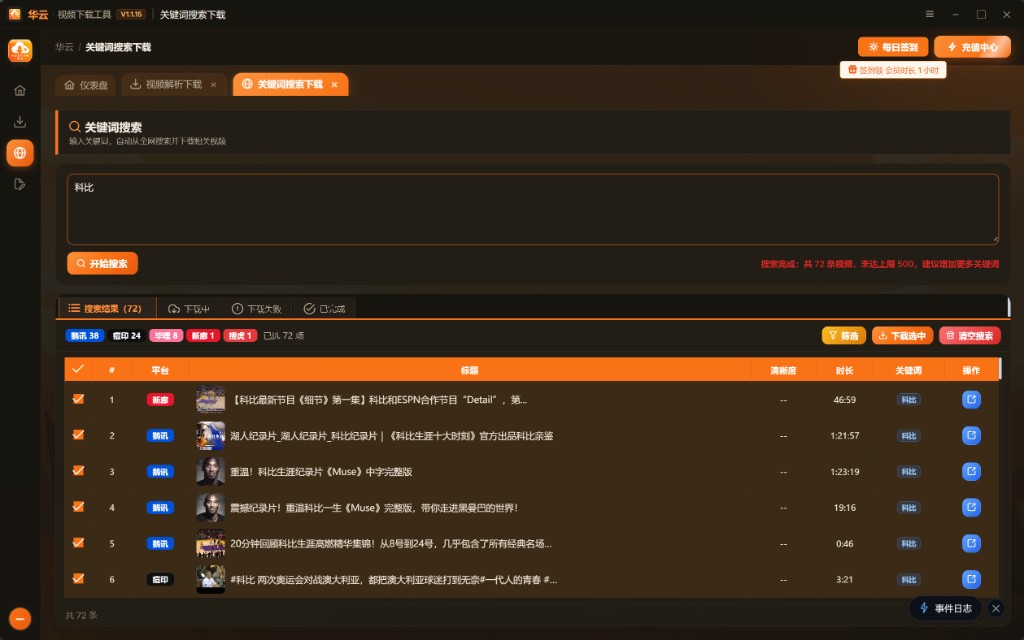Open link for row 1 科比最新节目 video
Image resolution: width=1024 pixels, height=640 pixels.
(971, 400)
